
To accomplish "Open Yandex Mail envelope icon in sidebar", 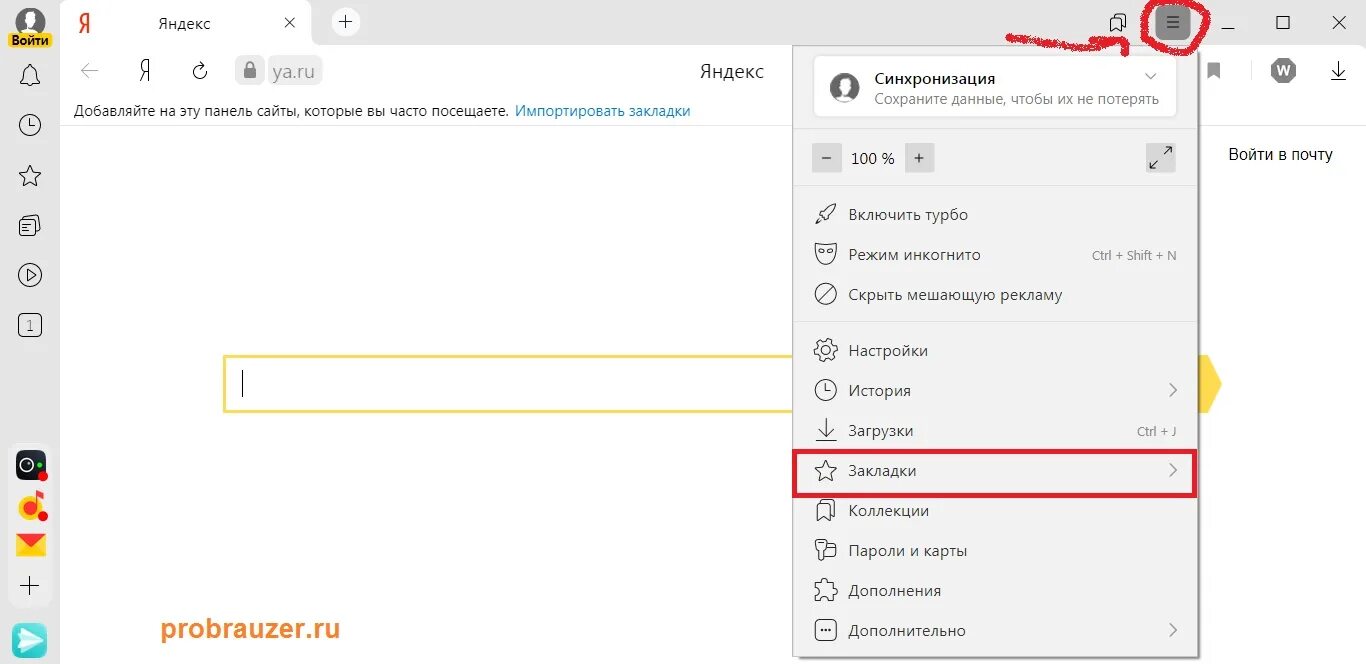I will [x=31, y=545].
